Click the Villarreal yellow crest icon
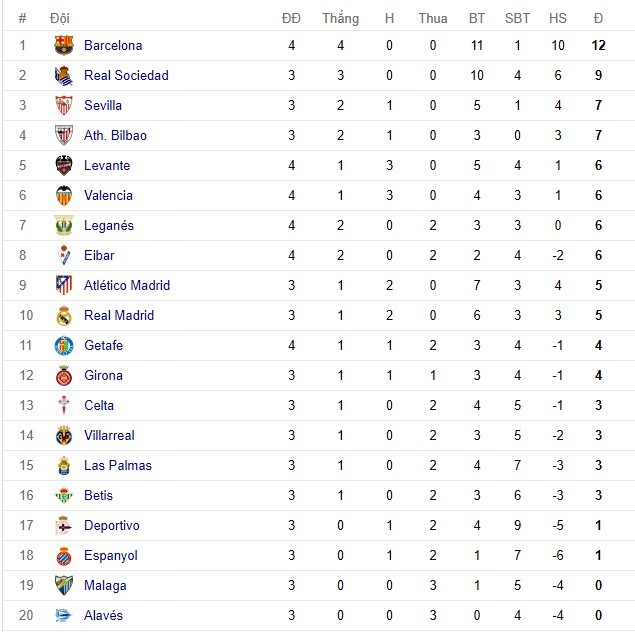Screen dimensions: 635x632 click(x=64, y=435)
